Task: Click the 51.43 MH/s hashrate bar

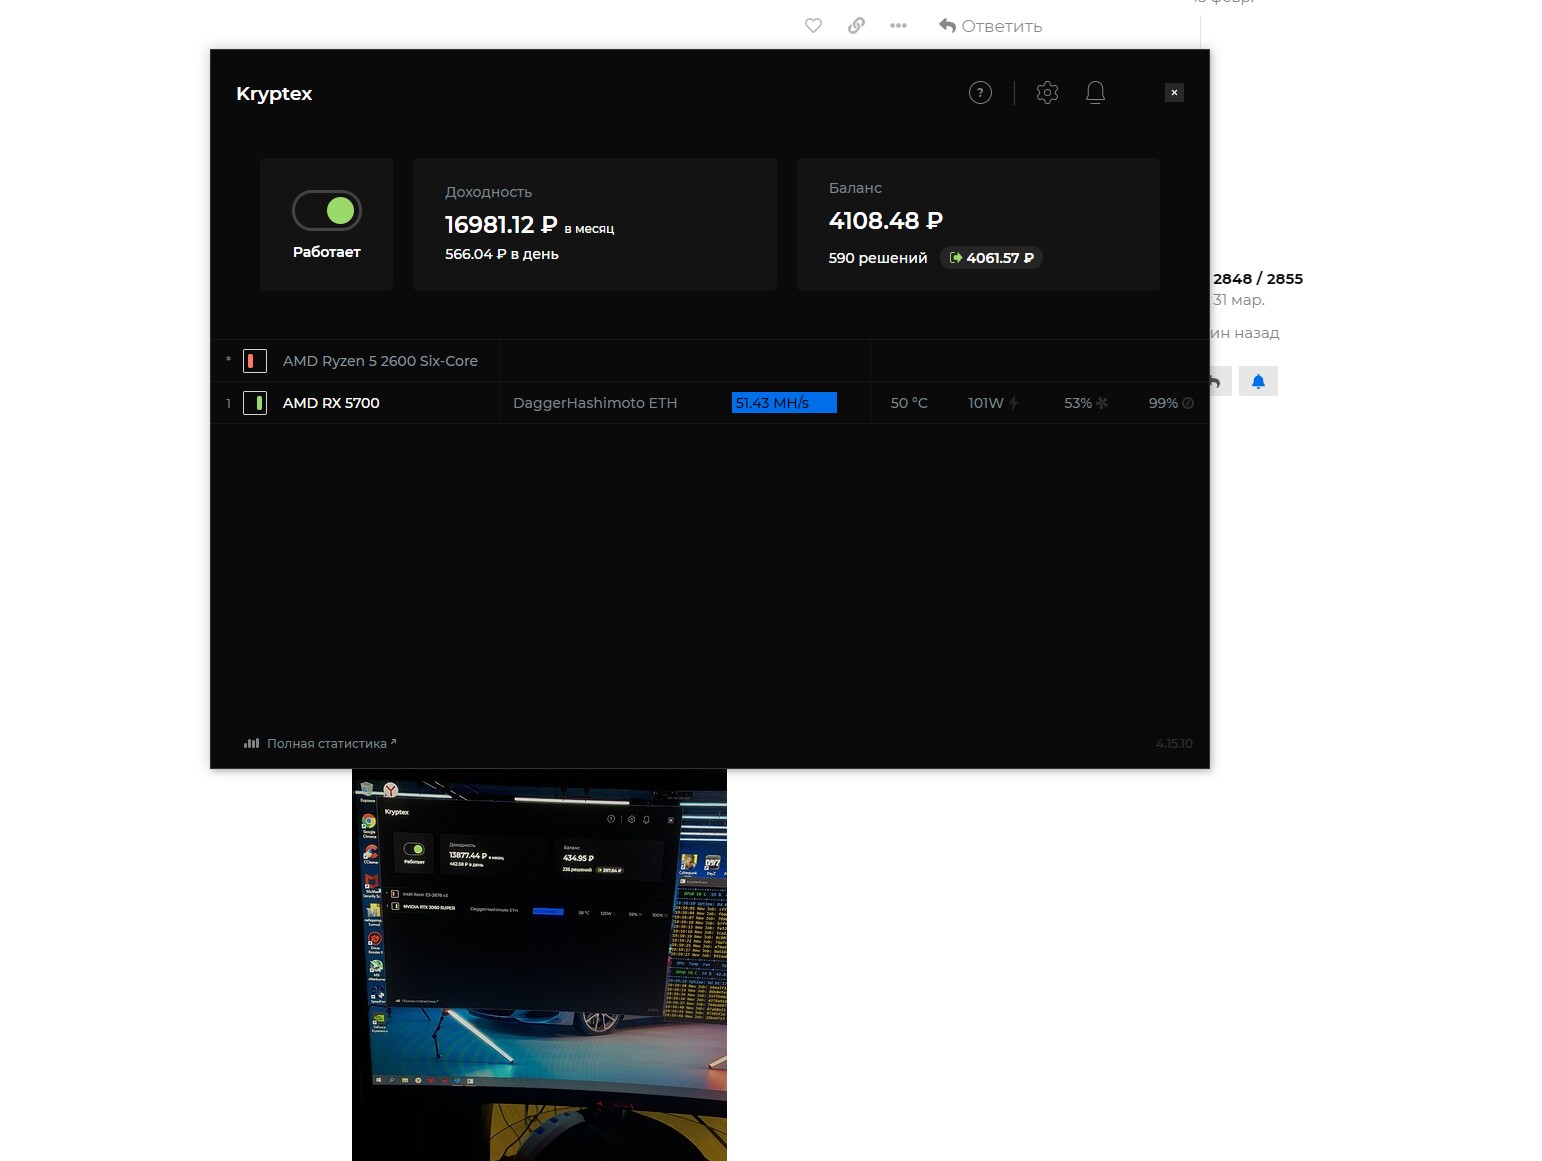Action: (x=784, y=403)
